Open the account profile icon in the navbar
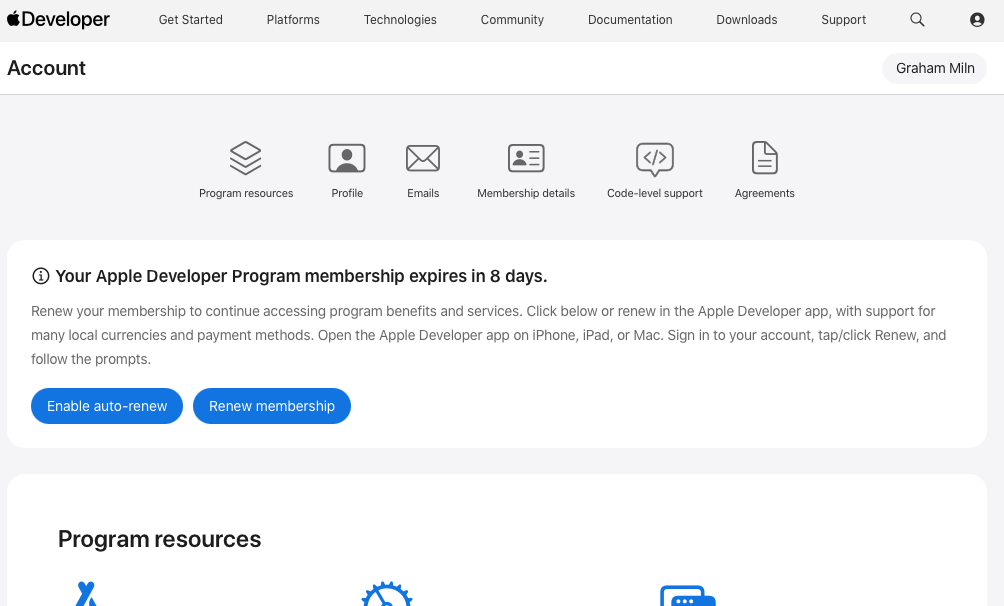Viewport: 1004px width, 606px height. pos(977,20)
